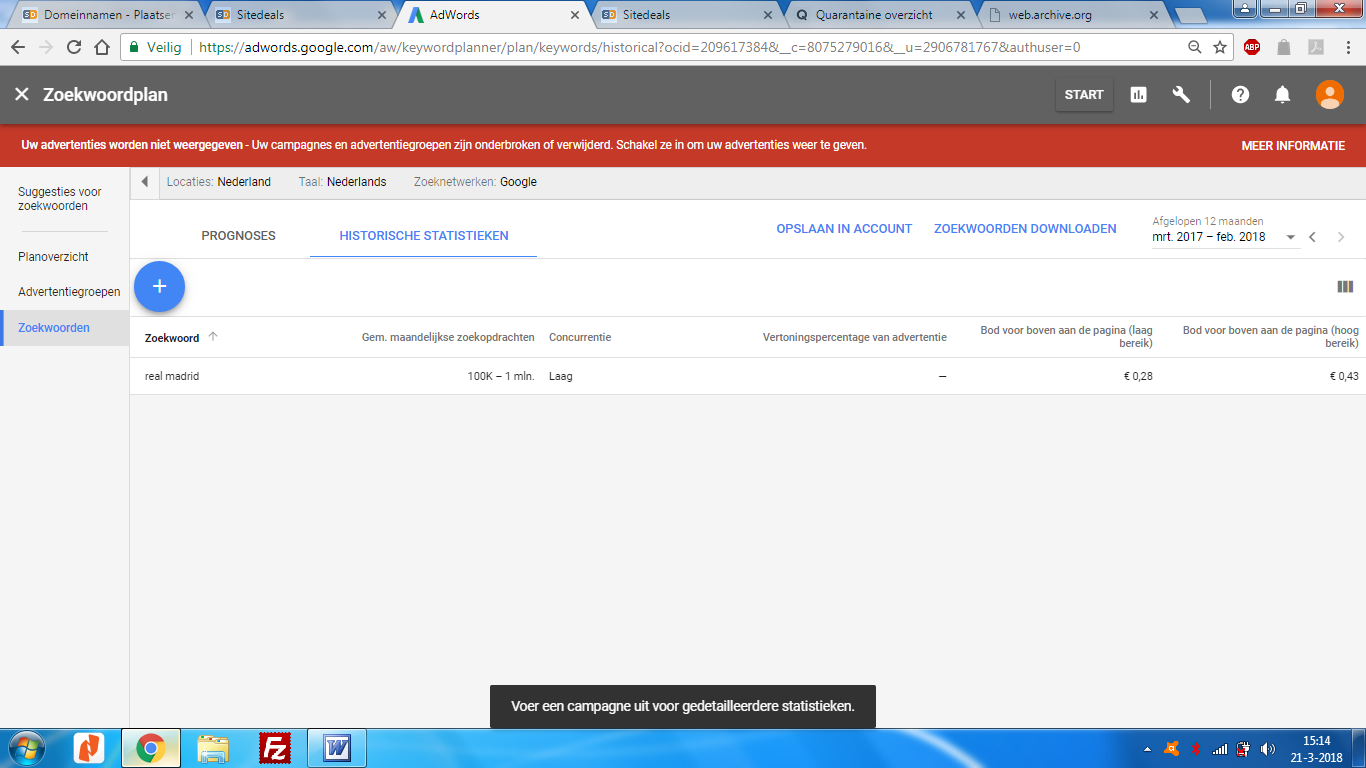Open Word from the taskbar
This screenshot has height=768, width=1366.
[x=337, y=748]
